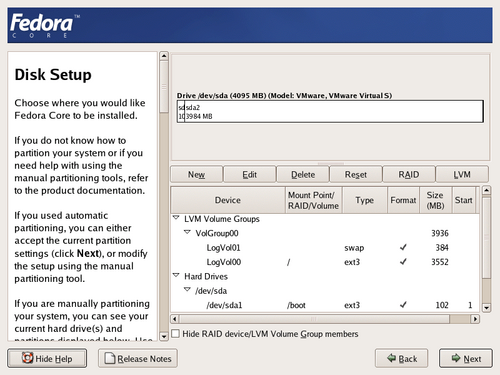Image resolution: width=500 pixels, height=375 pixels.
Task: Click the green left arrow icon on Back
Action: coord(391,358)
